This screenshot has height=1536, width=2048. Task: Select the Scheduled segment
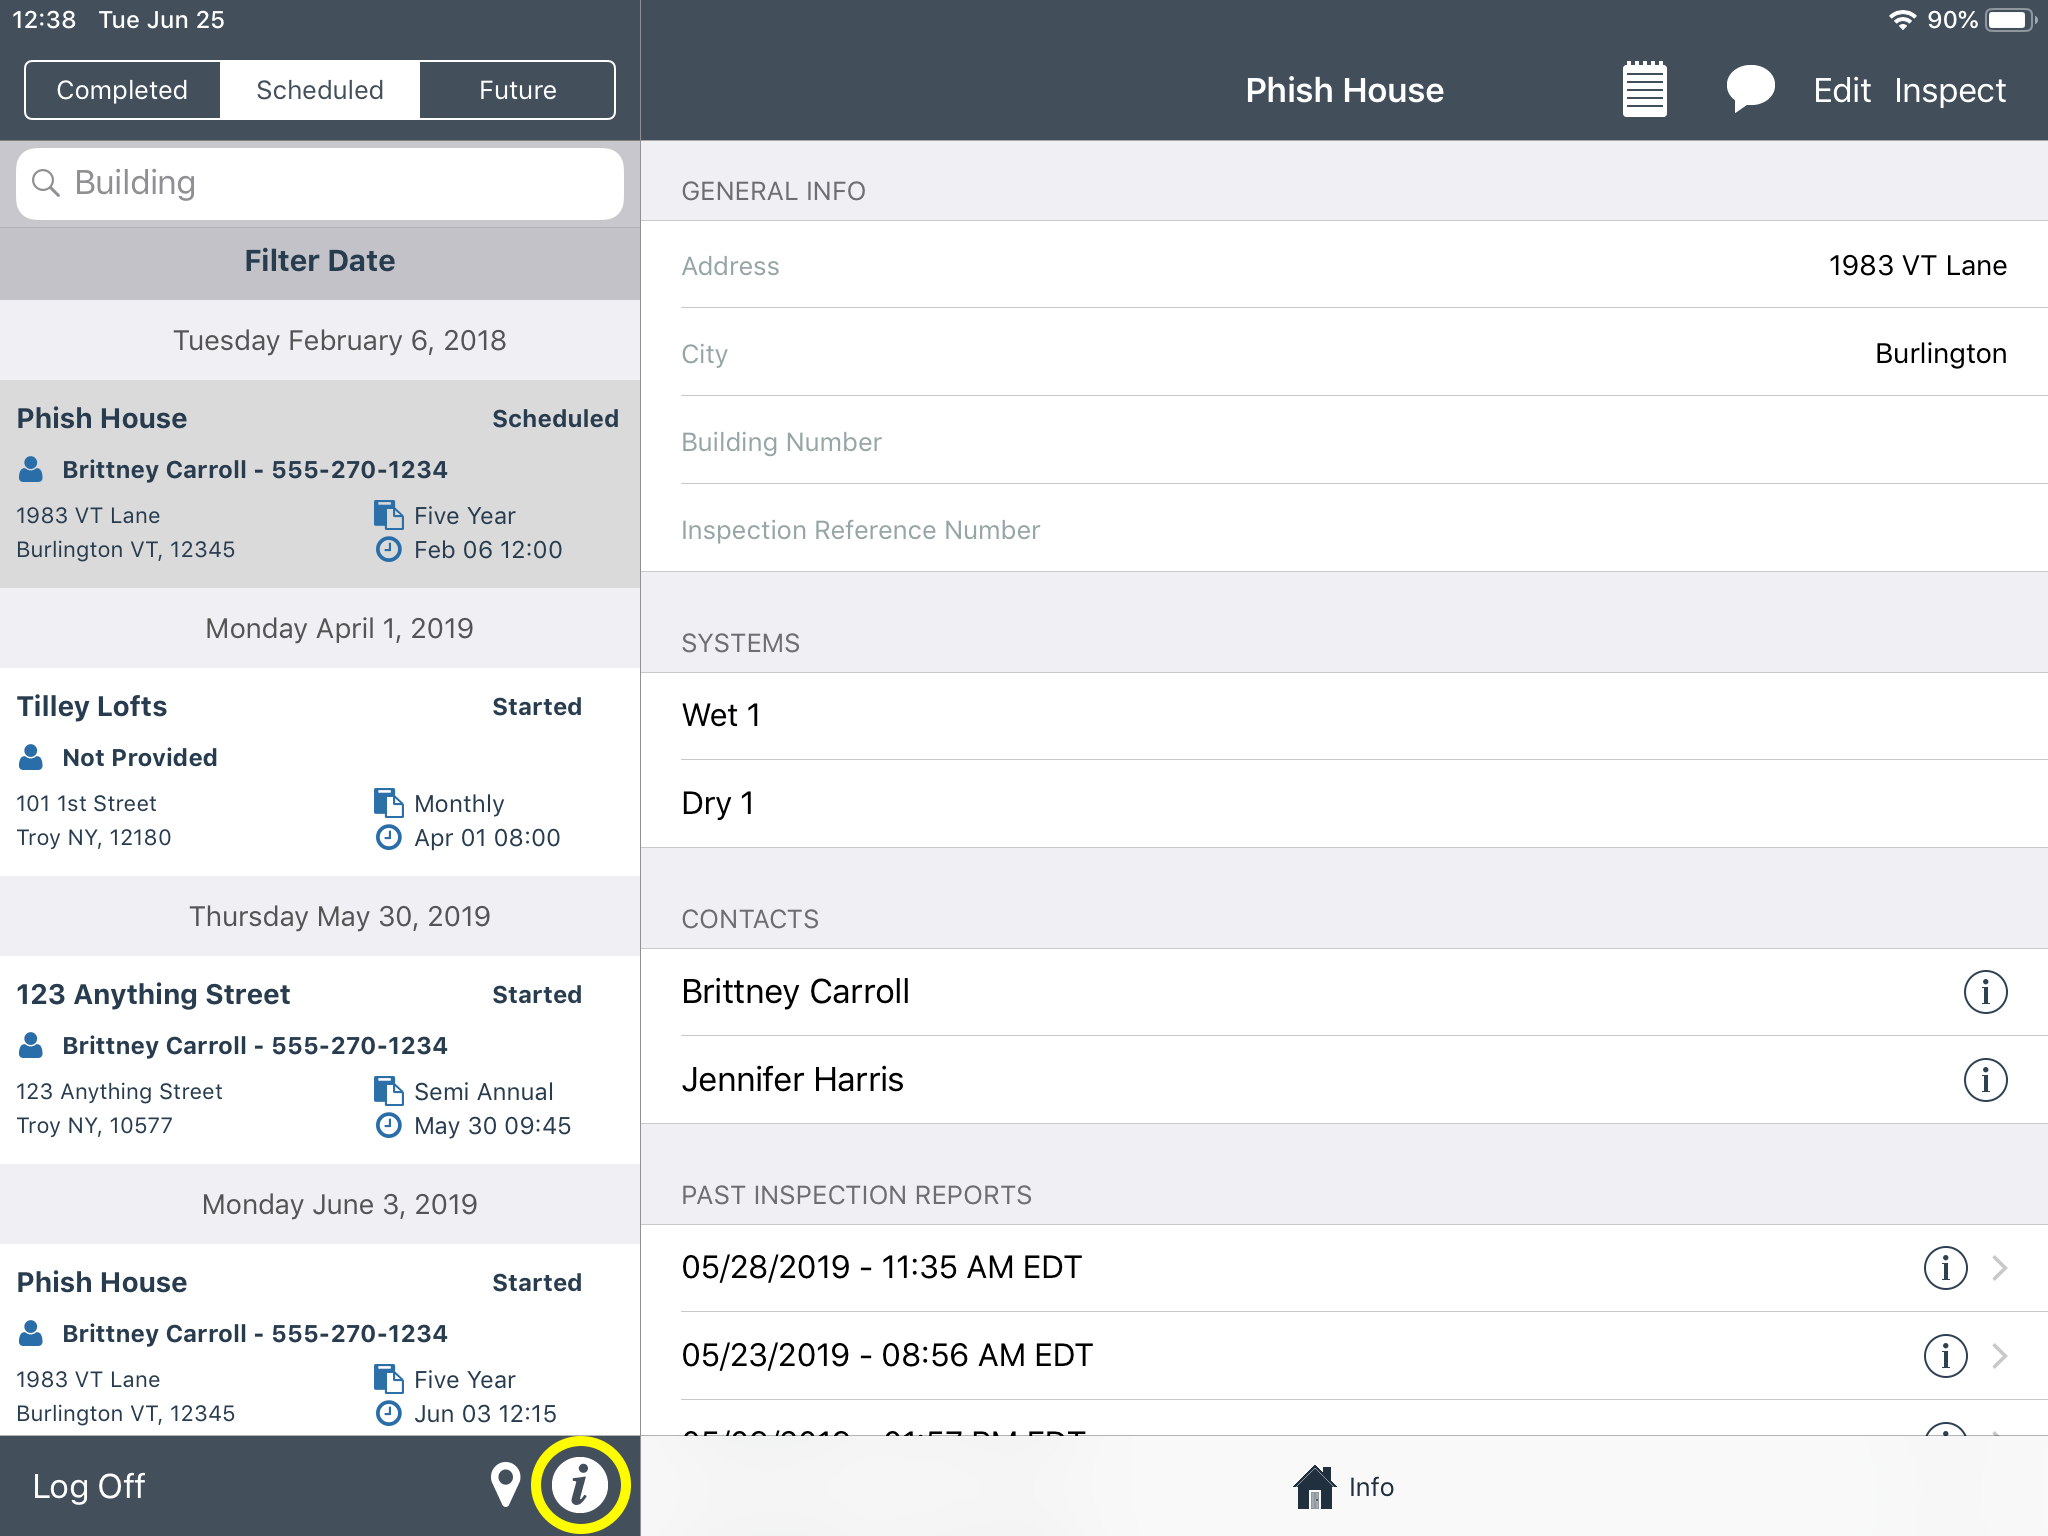coord(320,90)
